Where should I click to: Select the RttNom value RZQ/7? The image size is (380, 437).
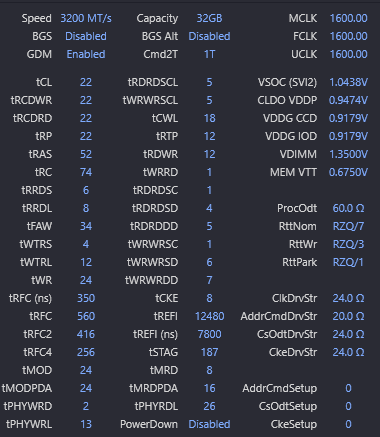tap(348, 226)
